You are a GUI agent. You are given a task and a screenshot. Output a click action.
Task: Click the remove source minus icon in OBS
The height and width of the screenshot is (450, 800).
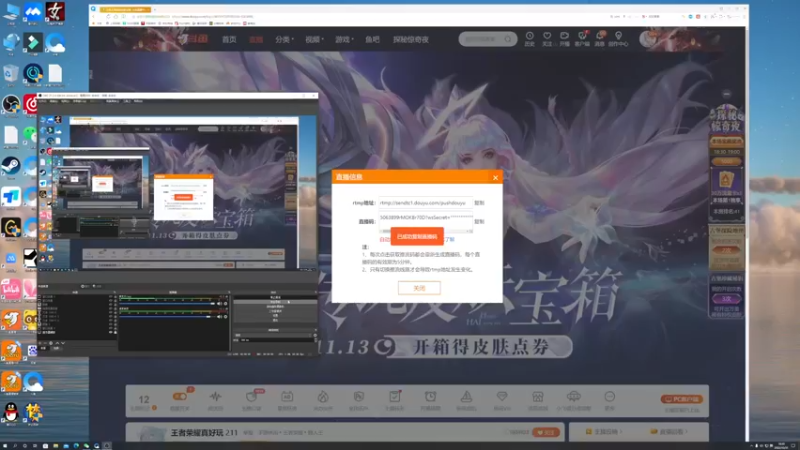pyautogui.click(x=45, y=343)
